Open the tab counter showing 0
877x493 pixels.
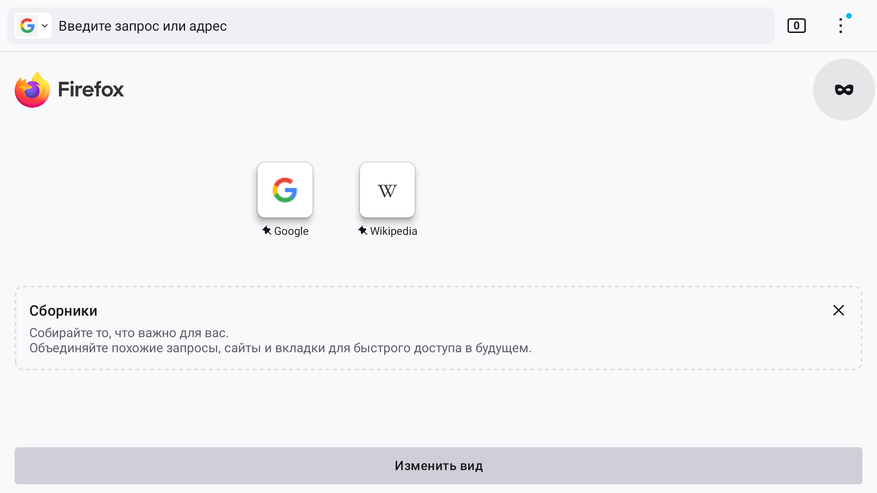pos(796,26)
